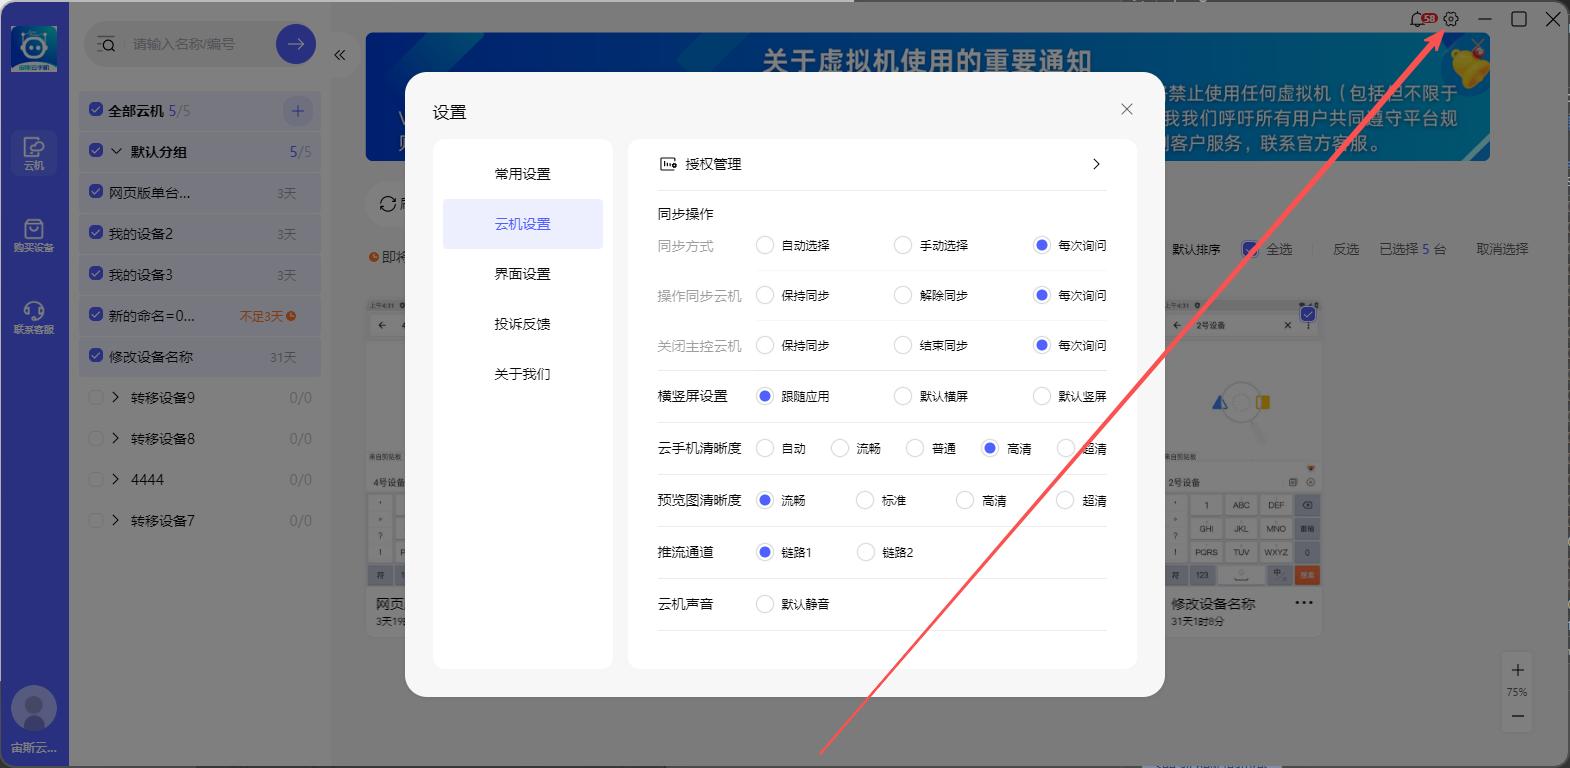
Task: Enable 默认静音 for 云机声音
Action: pos(765,604)
